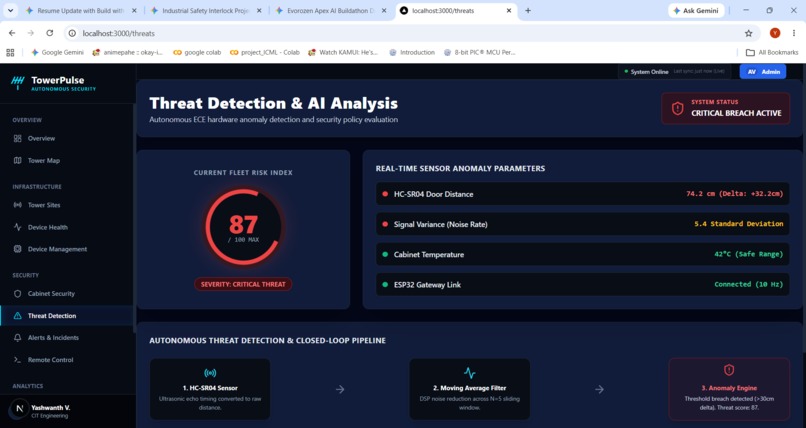The width and height of the screenshot is (806, 428).
Task: Click the TowerPulse logo icon
Action: click(17, 82)
